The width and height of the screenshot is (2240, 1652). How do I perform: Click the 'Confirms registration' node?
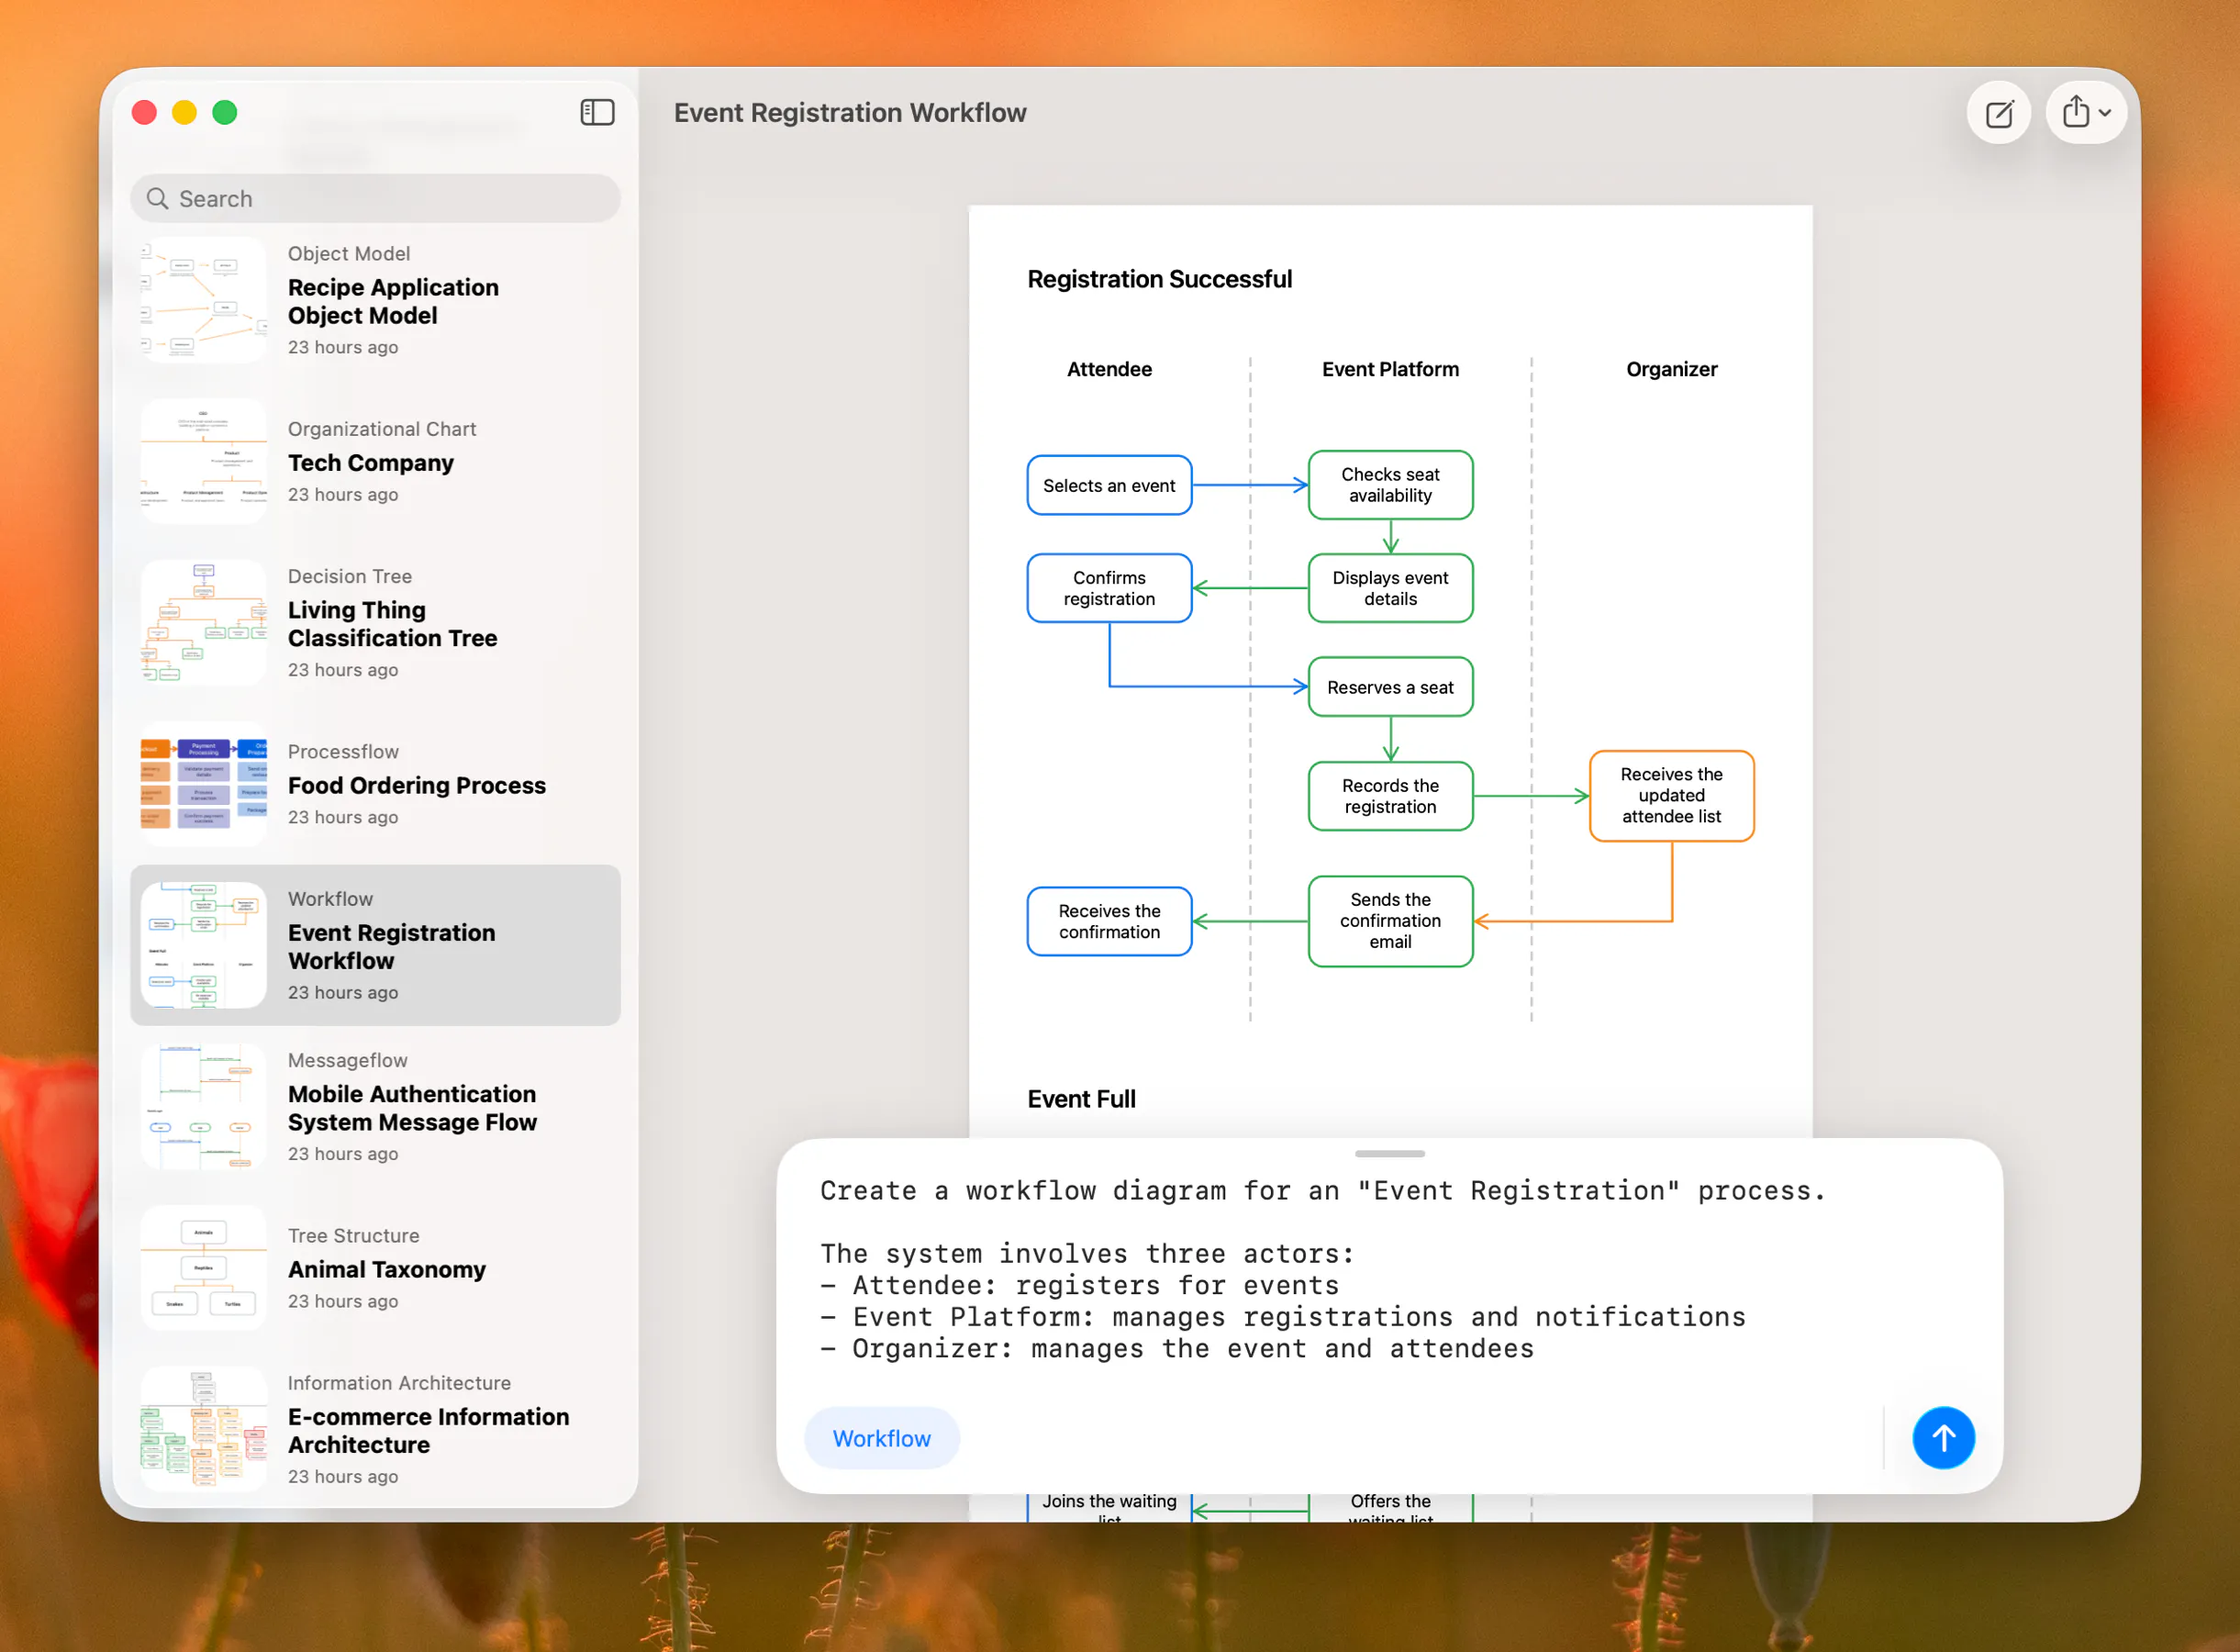[1109, 588]
